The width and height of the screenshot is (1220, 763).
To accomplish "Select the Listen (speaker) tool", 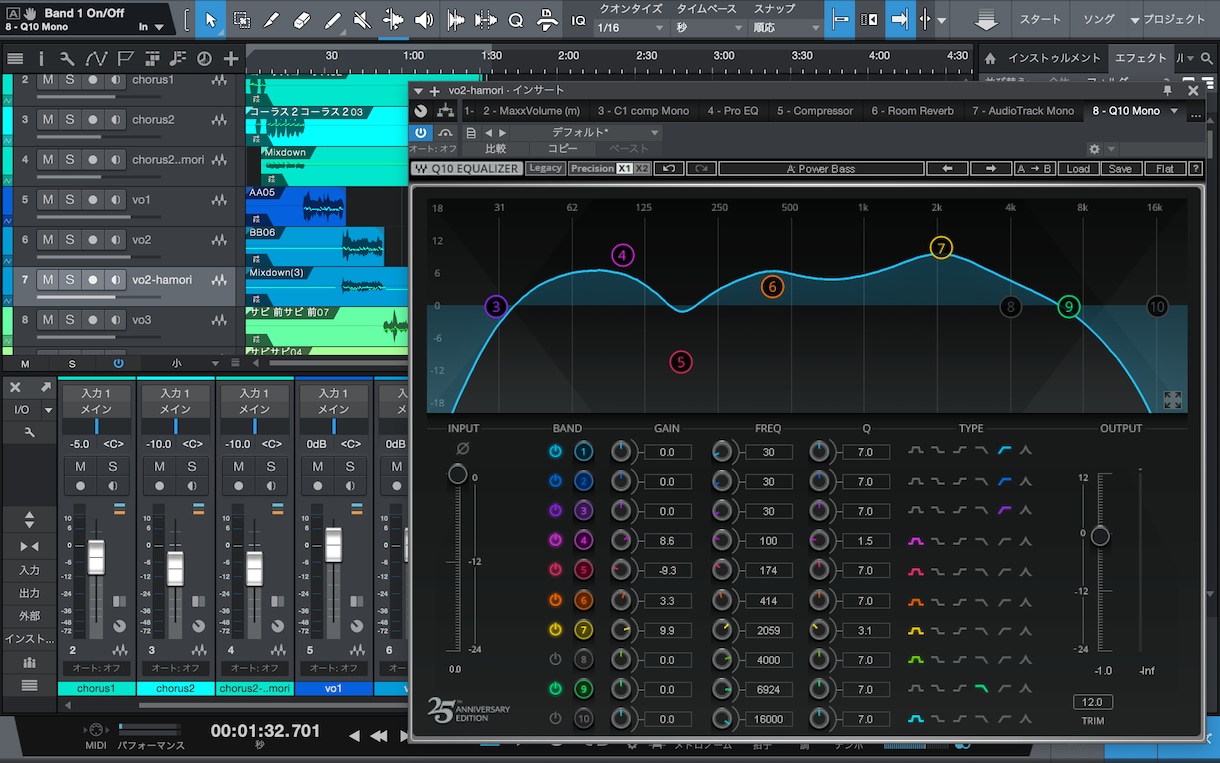I will pyautogui.click(x=424, y=19).
